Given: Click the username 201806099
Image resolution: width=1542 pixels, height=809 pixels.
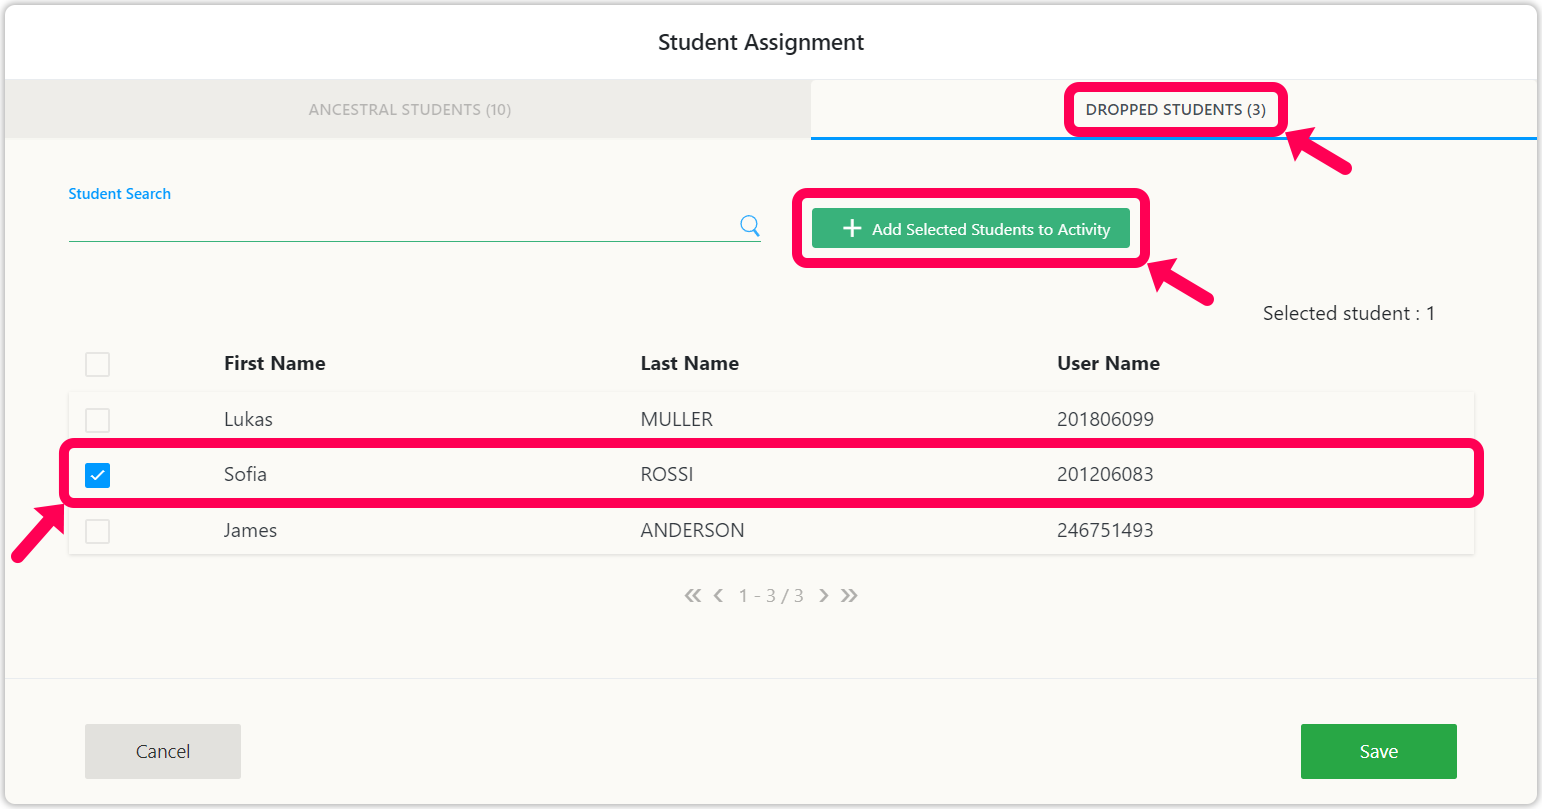Looking at the screenshot, I should (1105, 420).
